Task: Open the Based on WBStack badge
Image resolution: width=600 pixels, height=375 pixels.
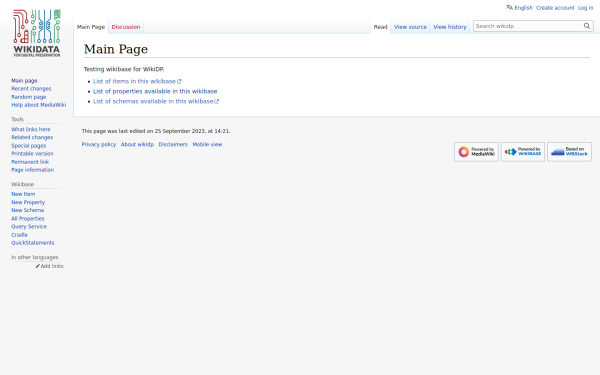Action: coord(569,152)
